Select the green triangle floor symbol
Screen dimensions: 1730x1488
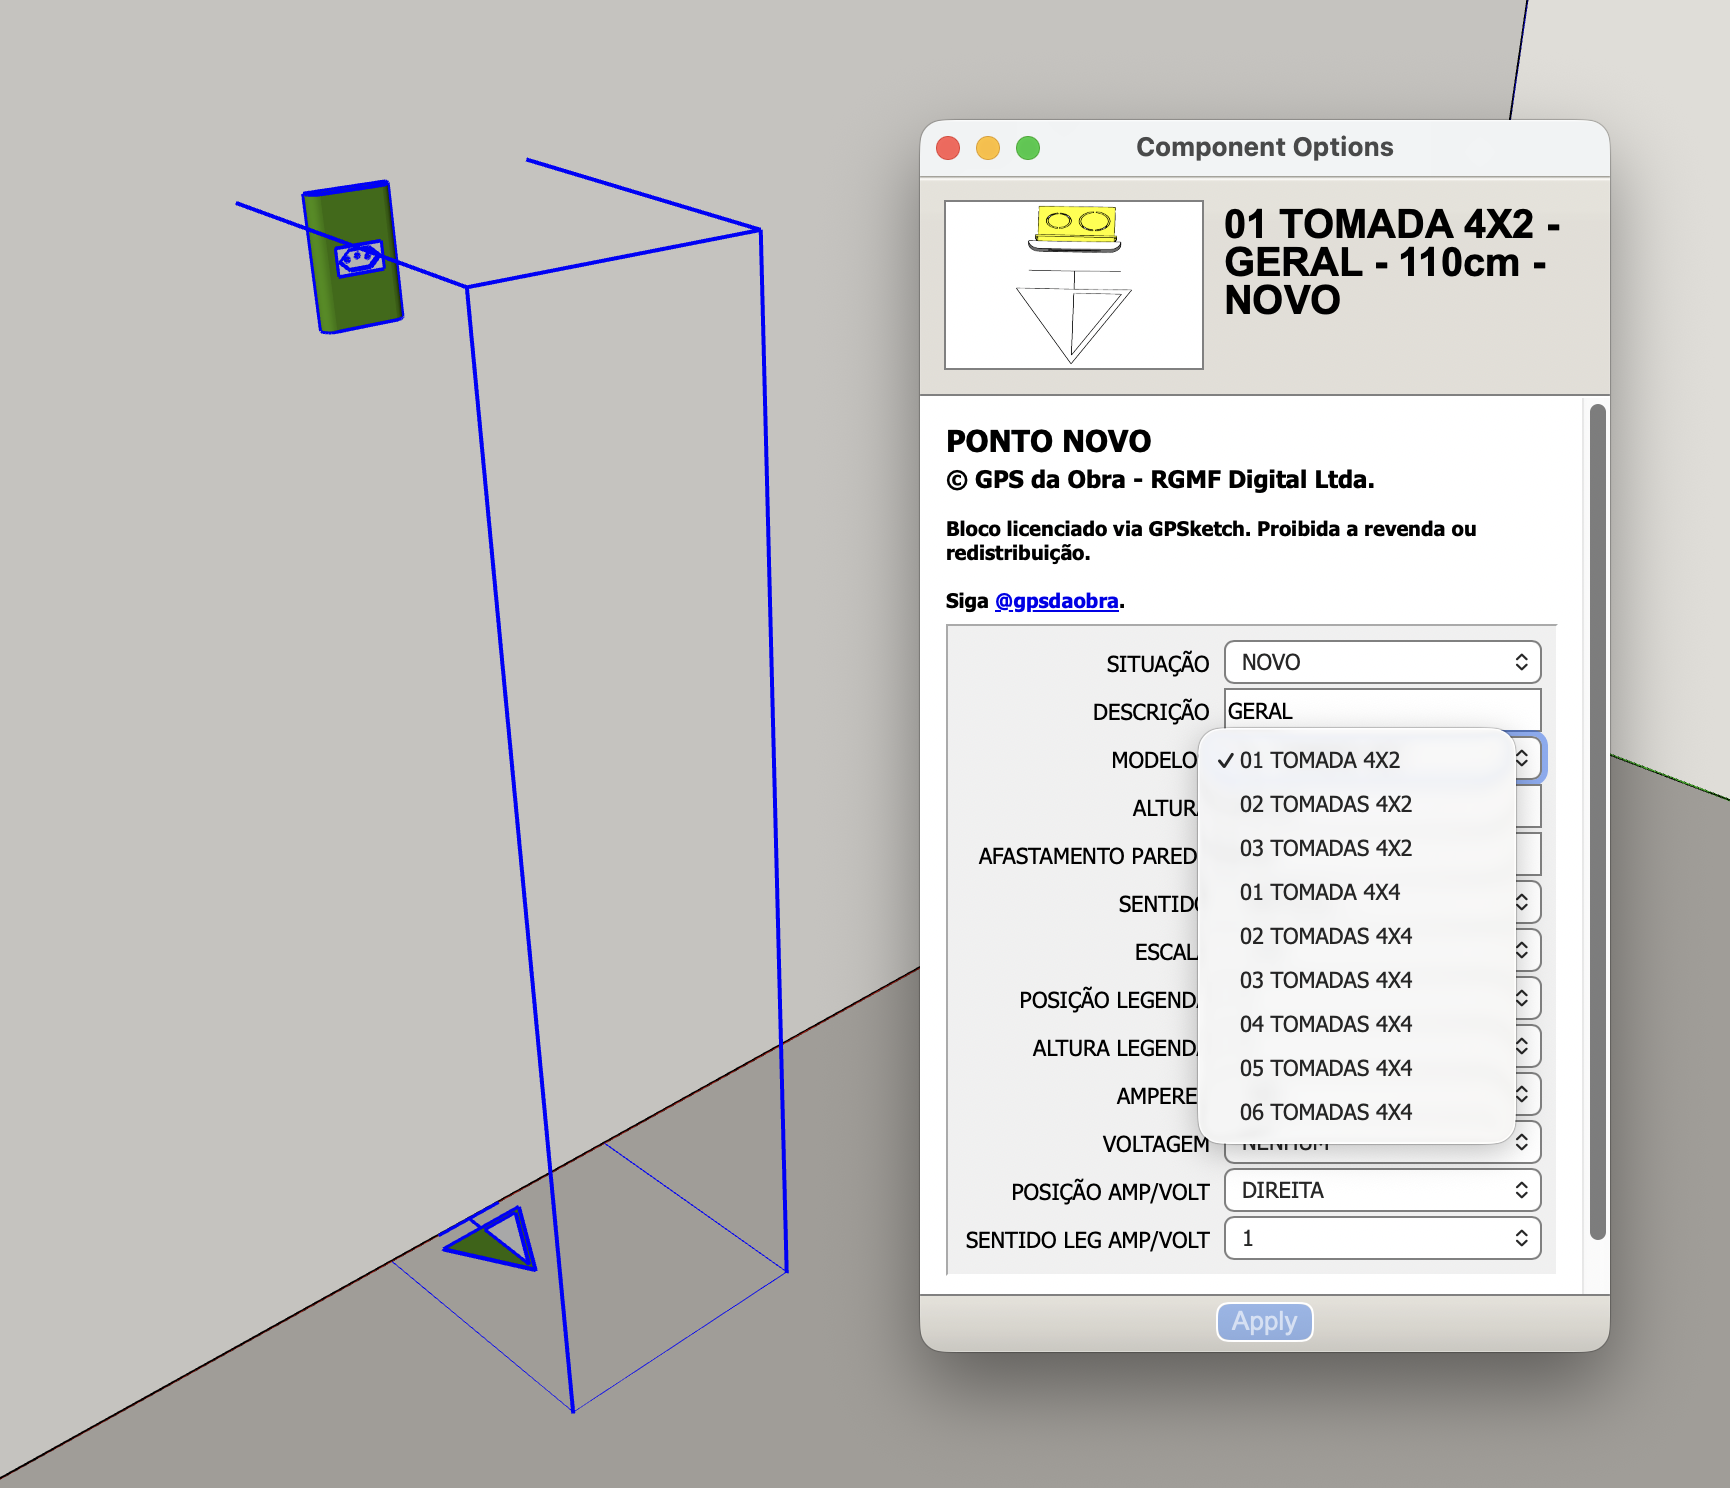[x=491, y=1239]
